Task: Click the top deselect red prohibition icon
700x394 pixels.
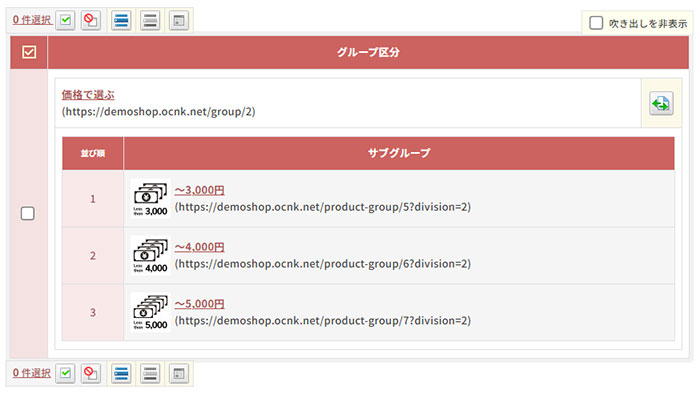Action: pos(91,20)
